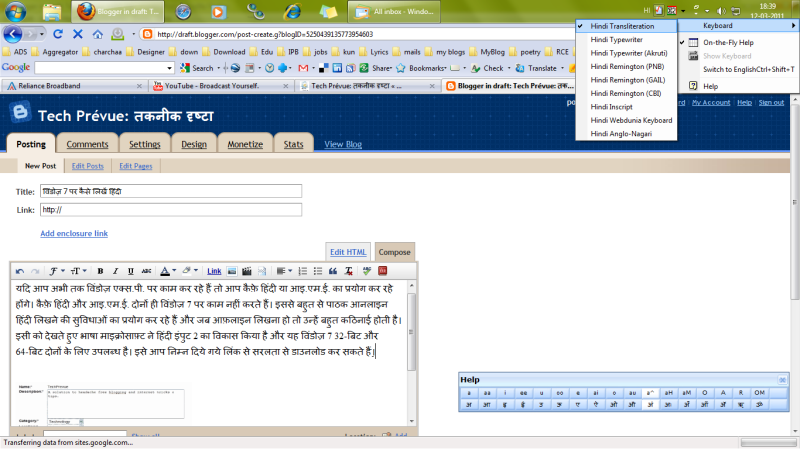Viewport: 800px width, 449px height.
Task: Redo the edit in post editor
Action: (35, 271)
